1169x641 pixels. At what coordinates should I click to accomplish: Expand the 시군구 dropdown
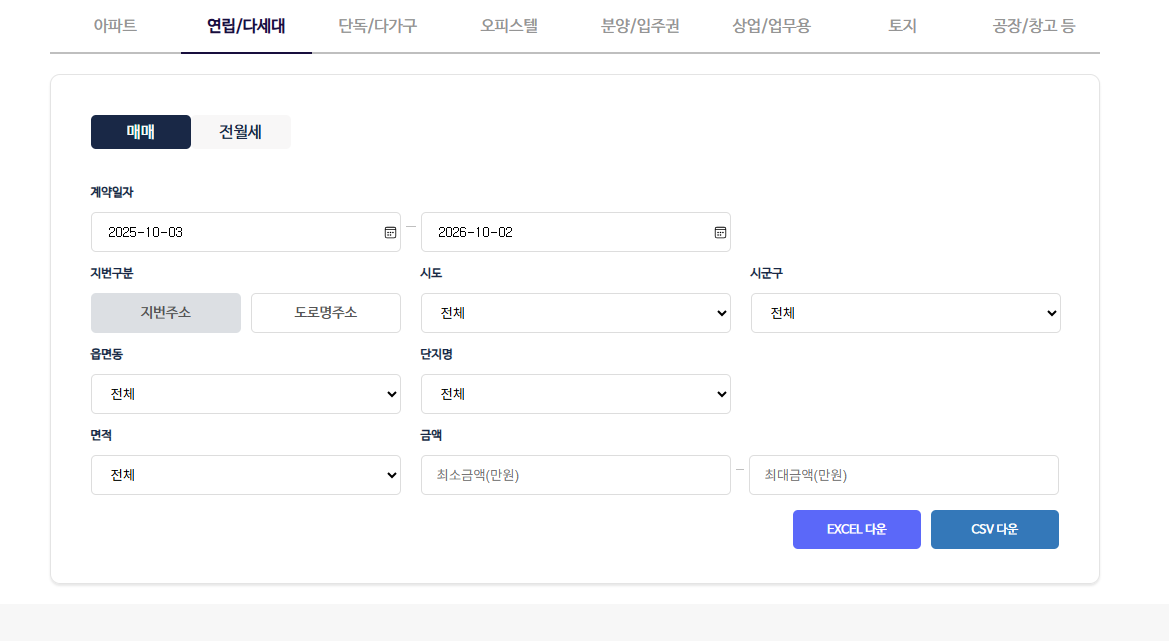(906, 313)
